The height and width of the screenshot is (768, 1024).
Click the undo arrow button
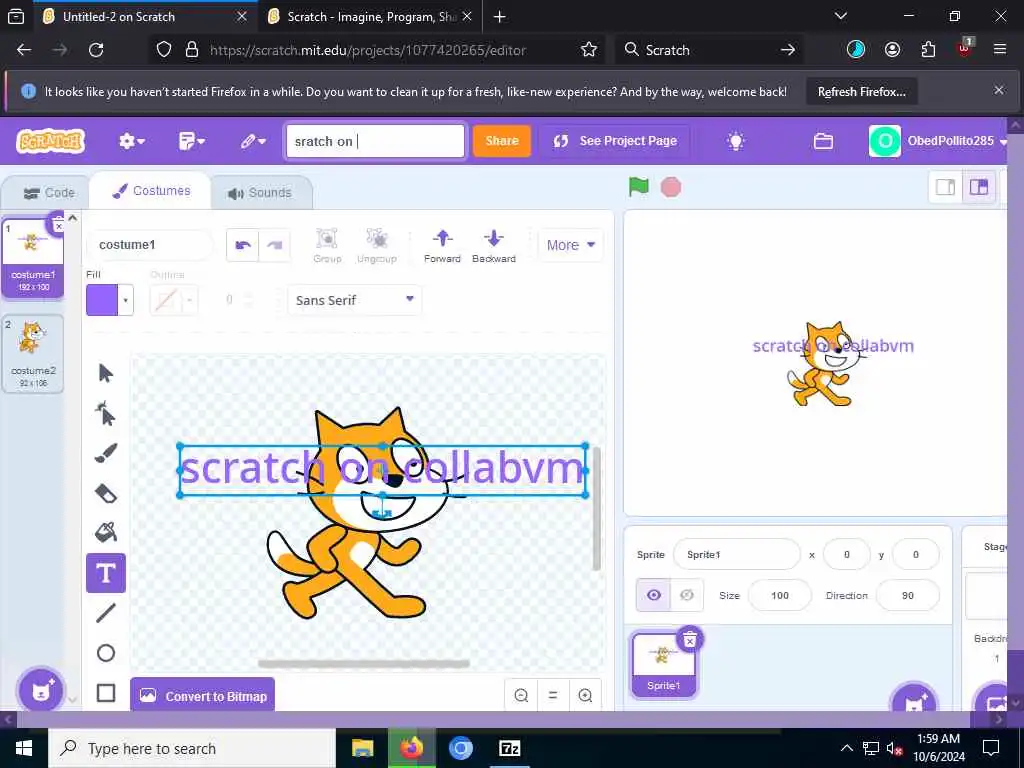point(243,245)
